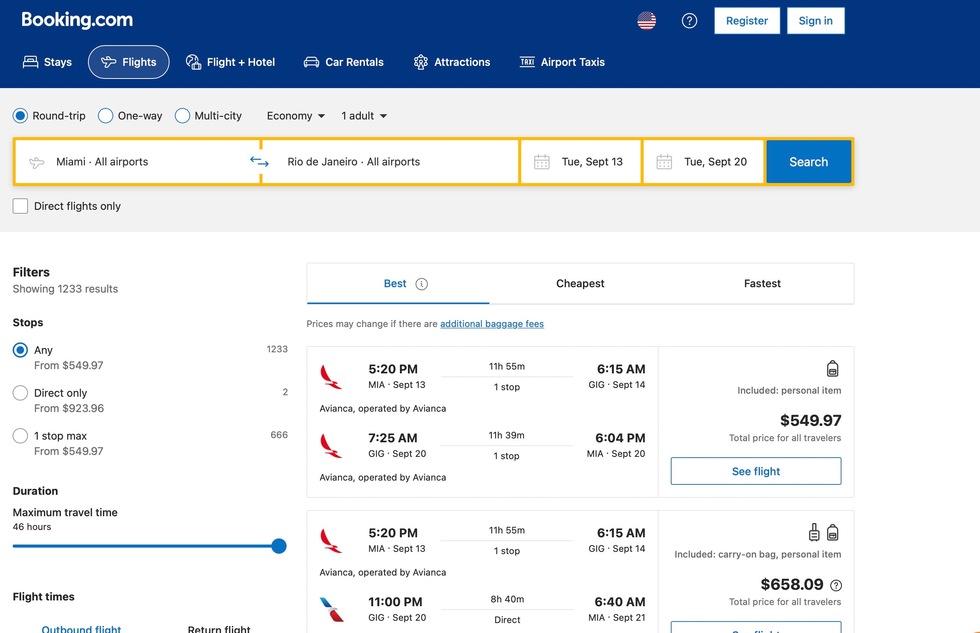The width and height of the screenshot is (980, 633).
Task: Click the price info icon next to $658.09
Action: (836, 585)
